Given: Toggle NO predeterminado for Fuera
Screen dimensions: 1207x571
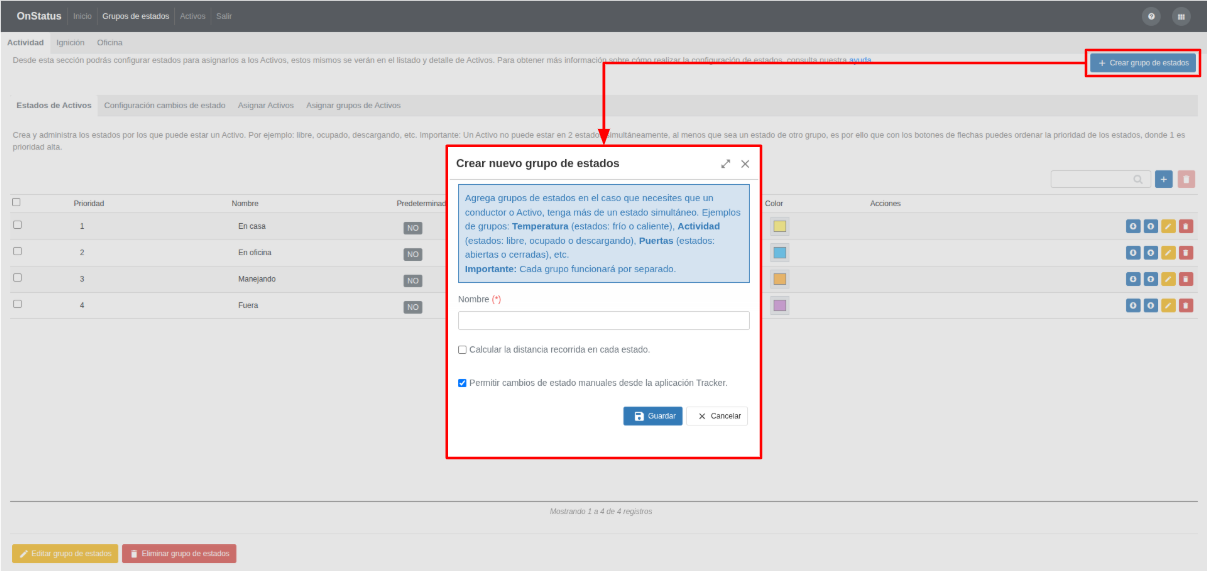Looking at the screenshot, I should tap(413, 307).
